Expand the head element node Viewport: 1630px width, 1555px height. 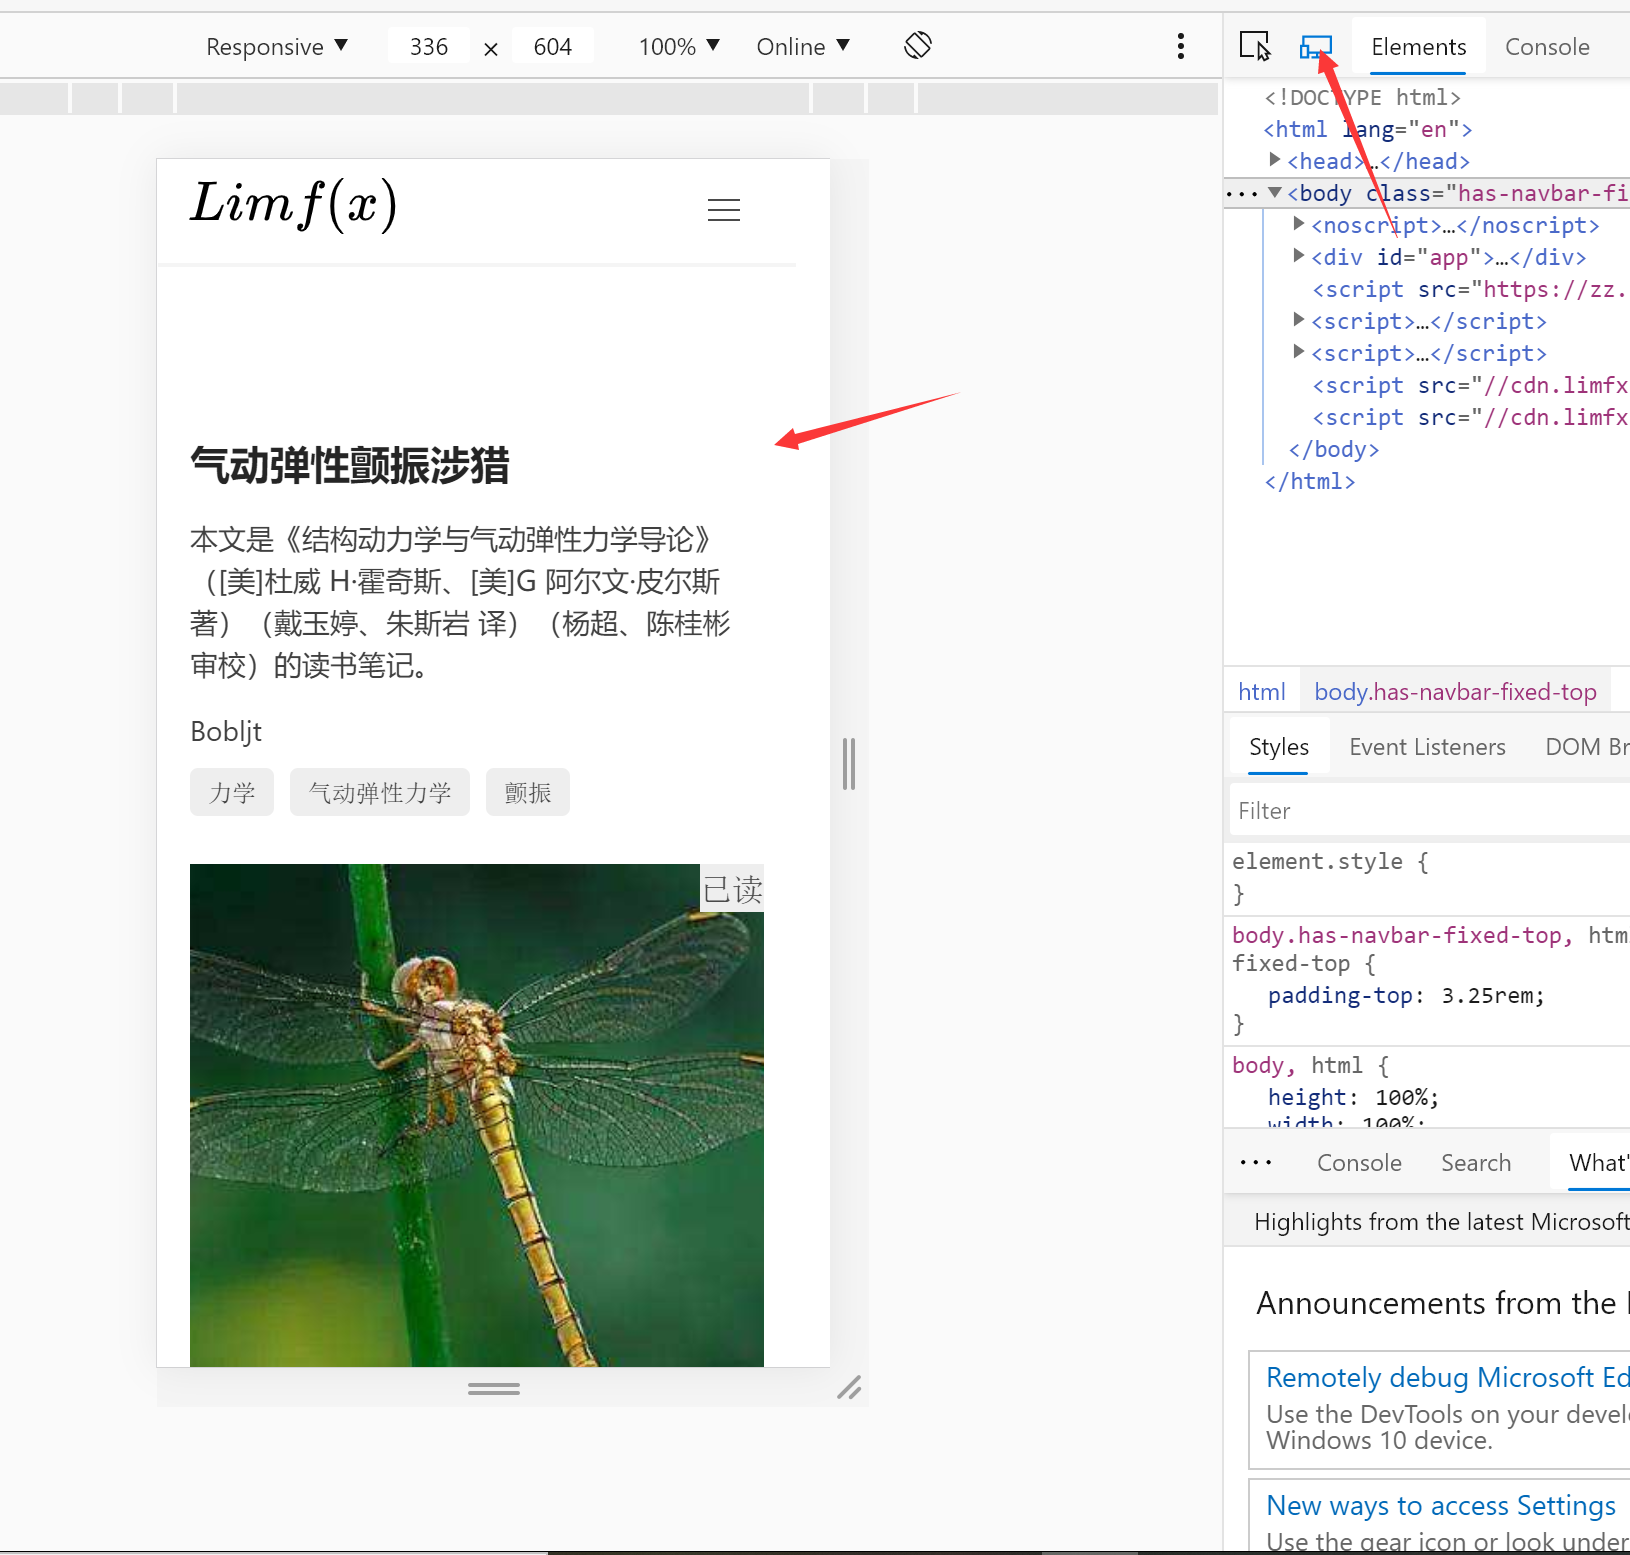(1274, 160)
